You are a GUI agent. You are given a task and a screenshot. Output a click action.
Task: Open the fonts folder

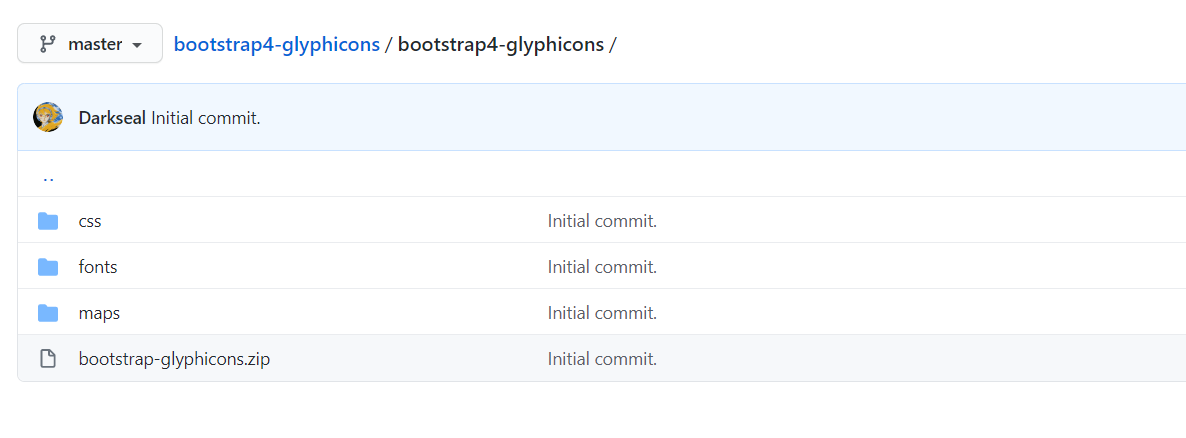click(x=98, y=267)
